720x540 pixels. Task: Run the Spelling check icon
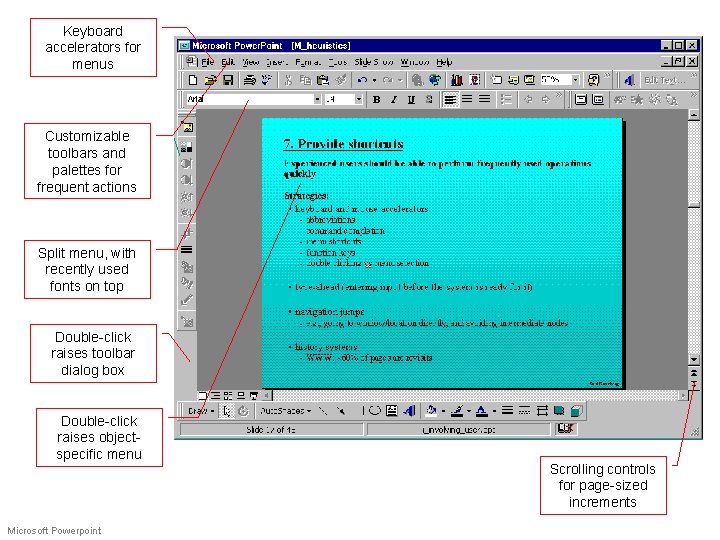pyautogui.click(x=266, y=80)
